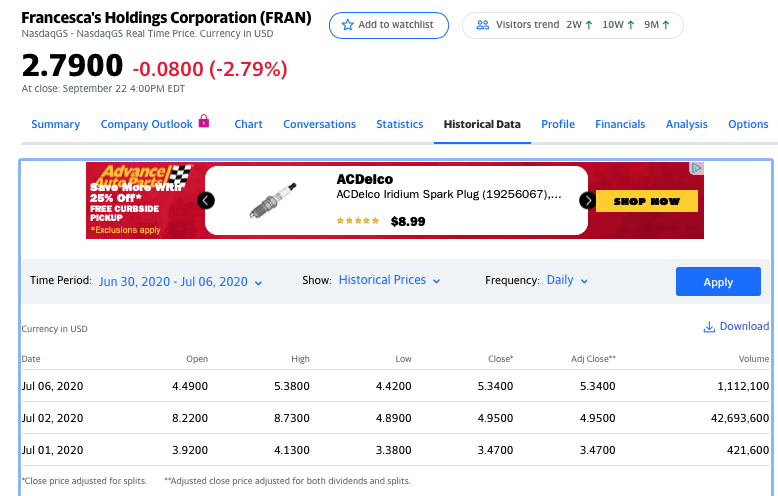Click the AdChoices icon on the banner

[x=697, y=168]
